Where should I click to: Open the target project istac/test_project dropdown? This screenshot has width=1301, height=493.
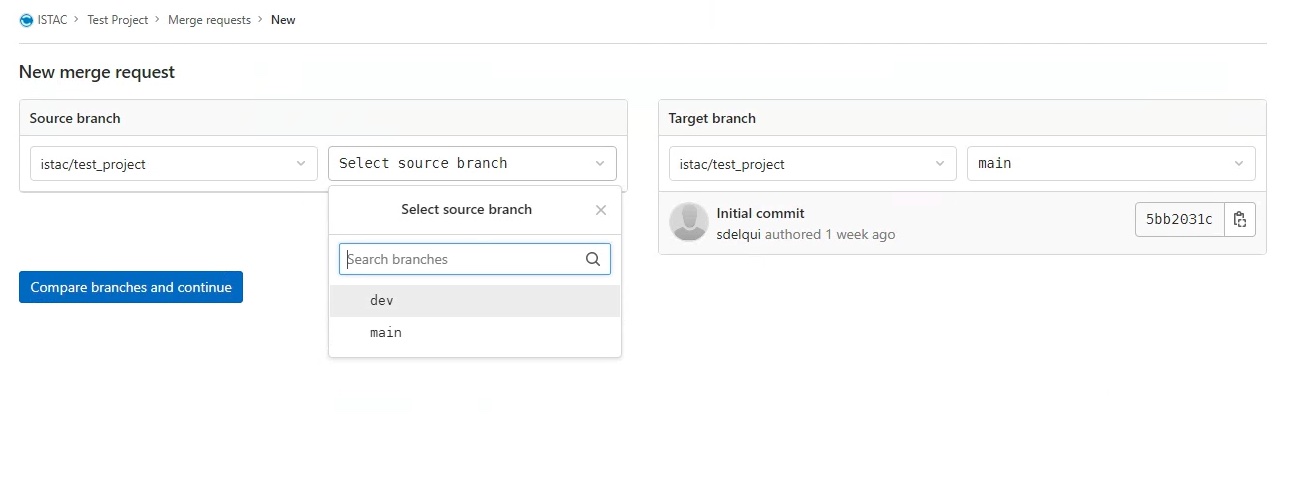[x=812, y=164]
